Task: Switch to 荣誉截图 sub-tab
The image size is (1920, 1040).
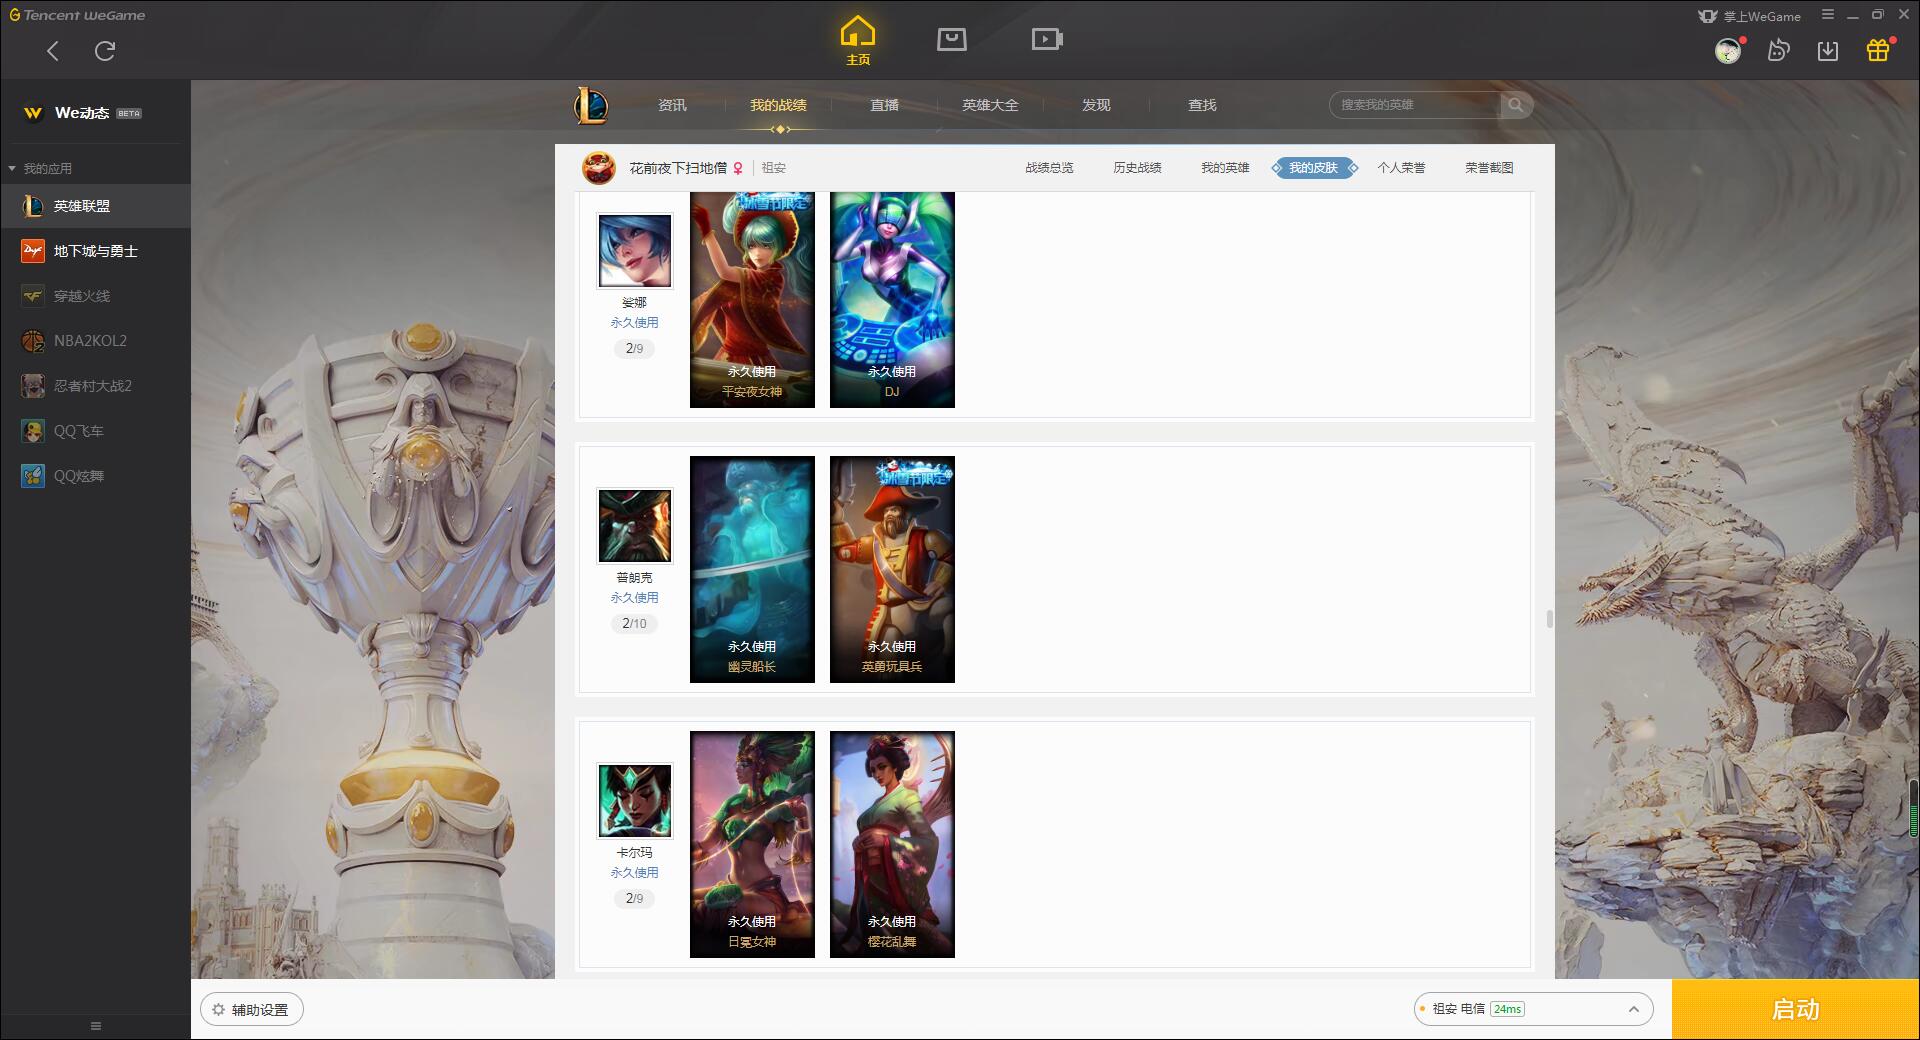Action: [x=1489, y=168]
